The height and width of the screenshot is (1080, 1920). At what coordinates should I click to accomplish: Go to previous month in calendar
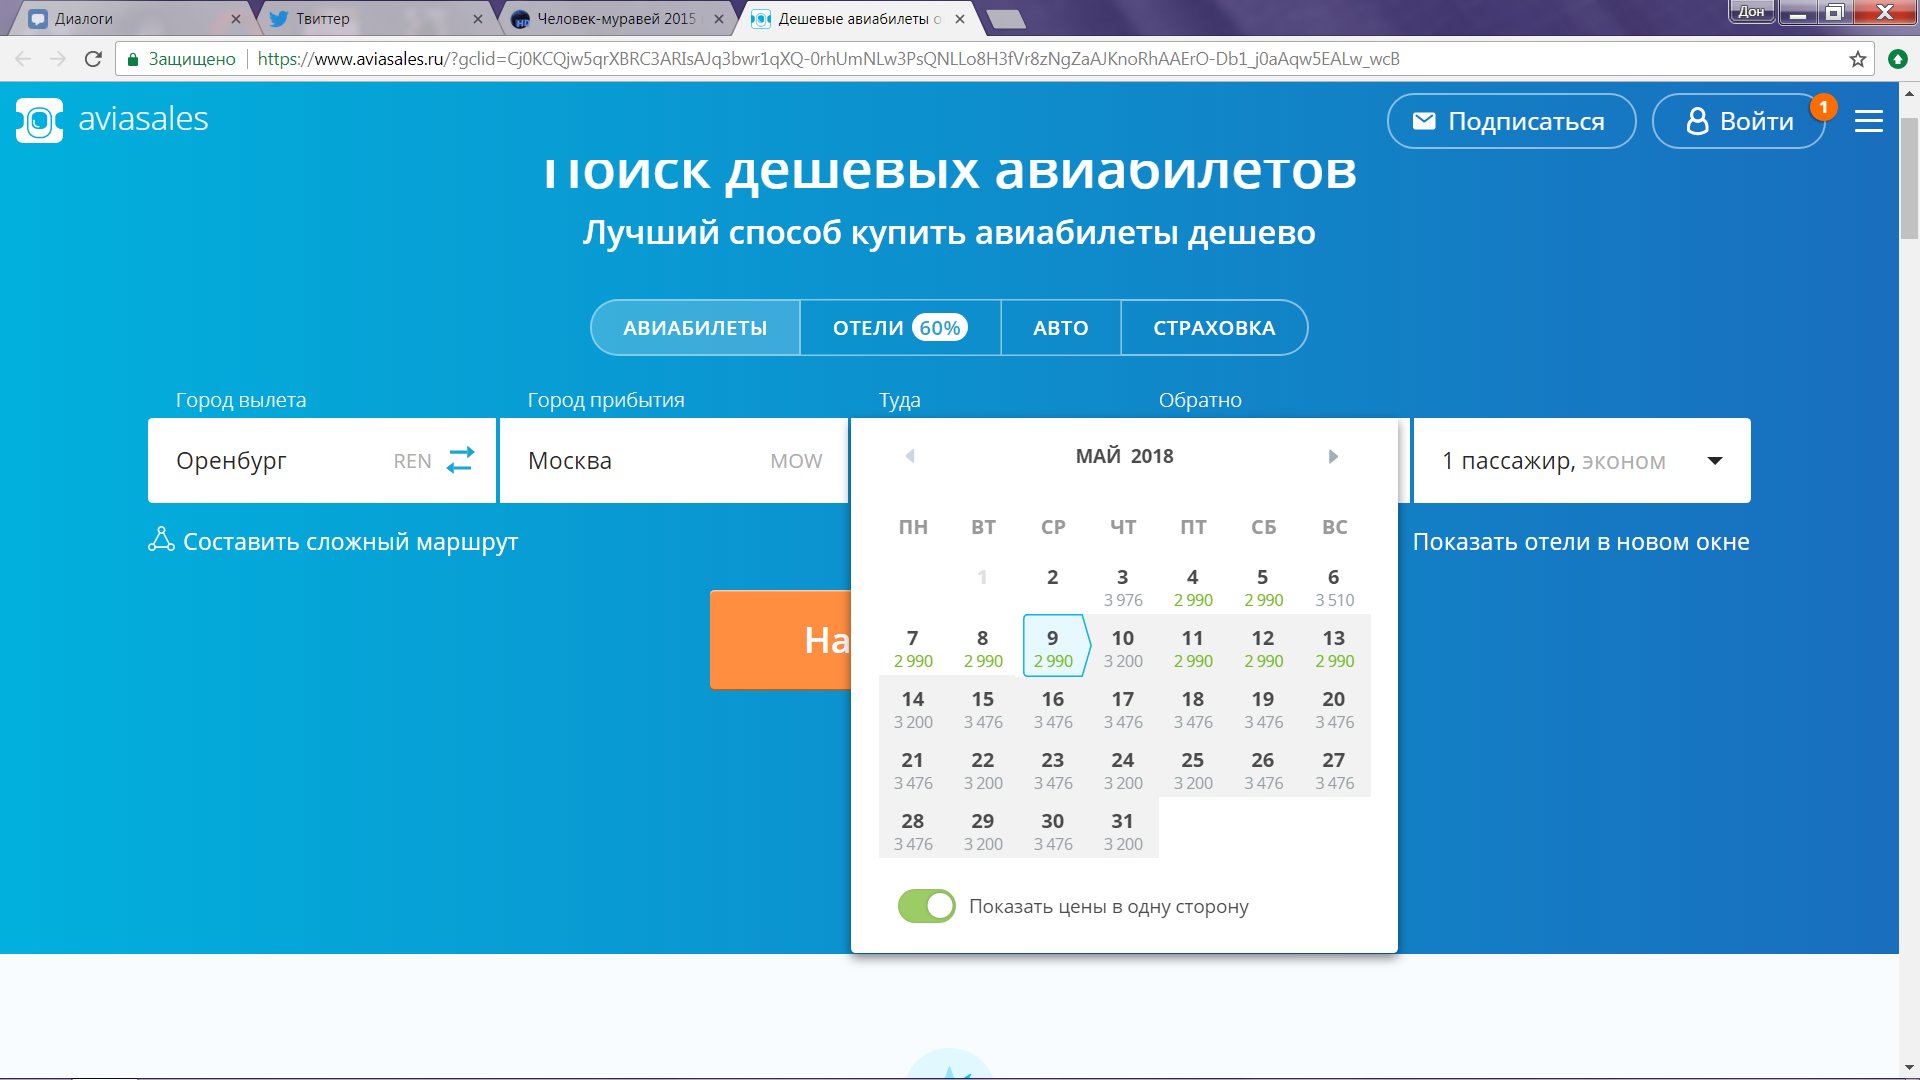click(910, 456)
